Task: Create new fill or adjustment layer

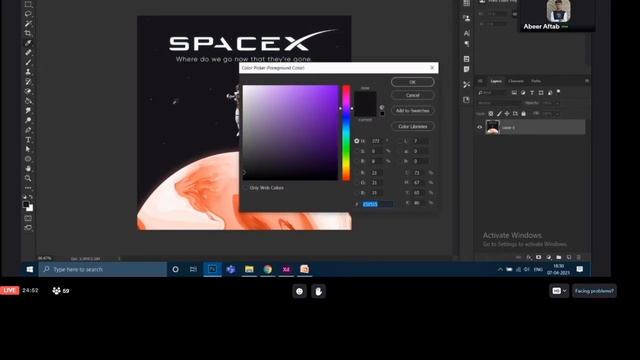Action: coord(549,257)
